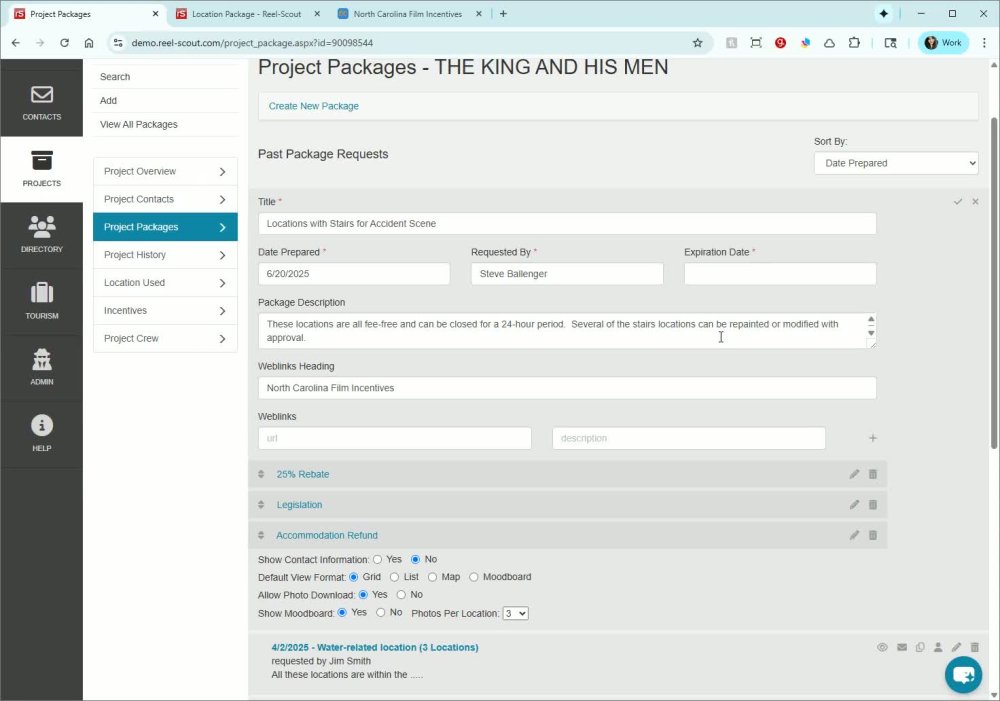Switch to North Carolina Film Incentives tab
Viewport: 1000px width, 701px height.
click(x=408, y=13)
